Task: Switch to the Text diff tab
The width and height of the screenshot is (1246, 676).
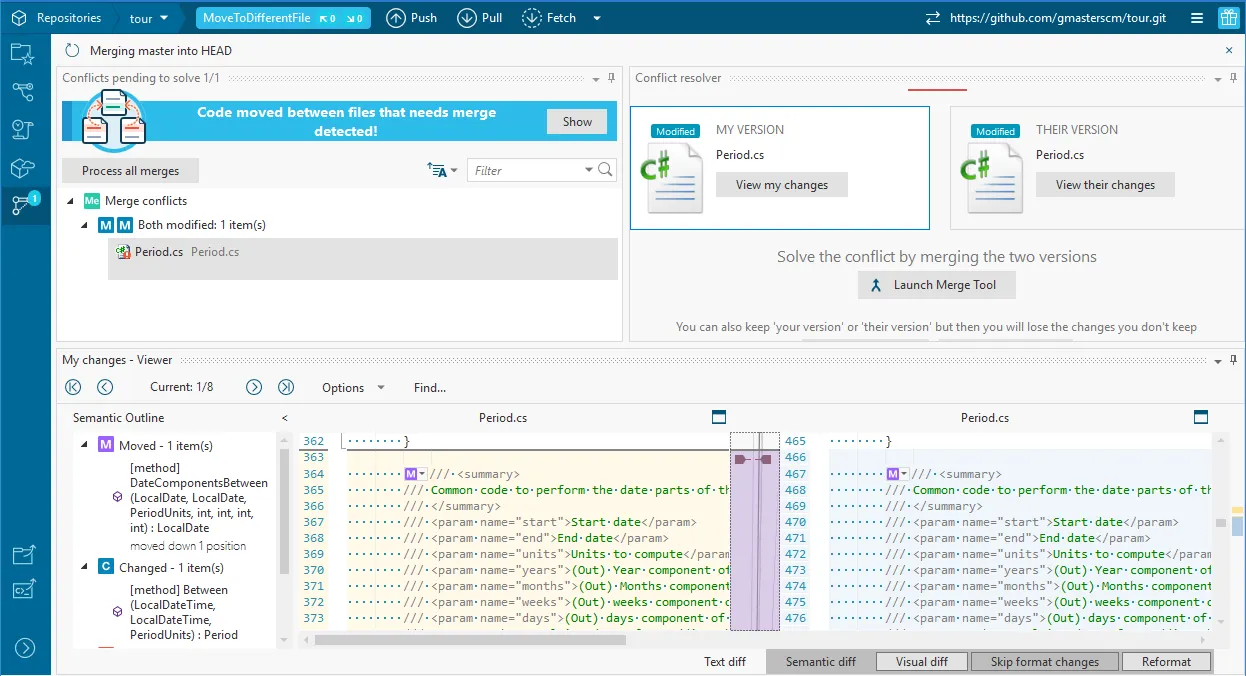Action: click(x=725, y=662)
